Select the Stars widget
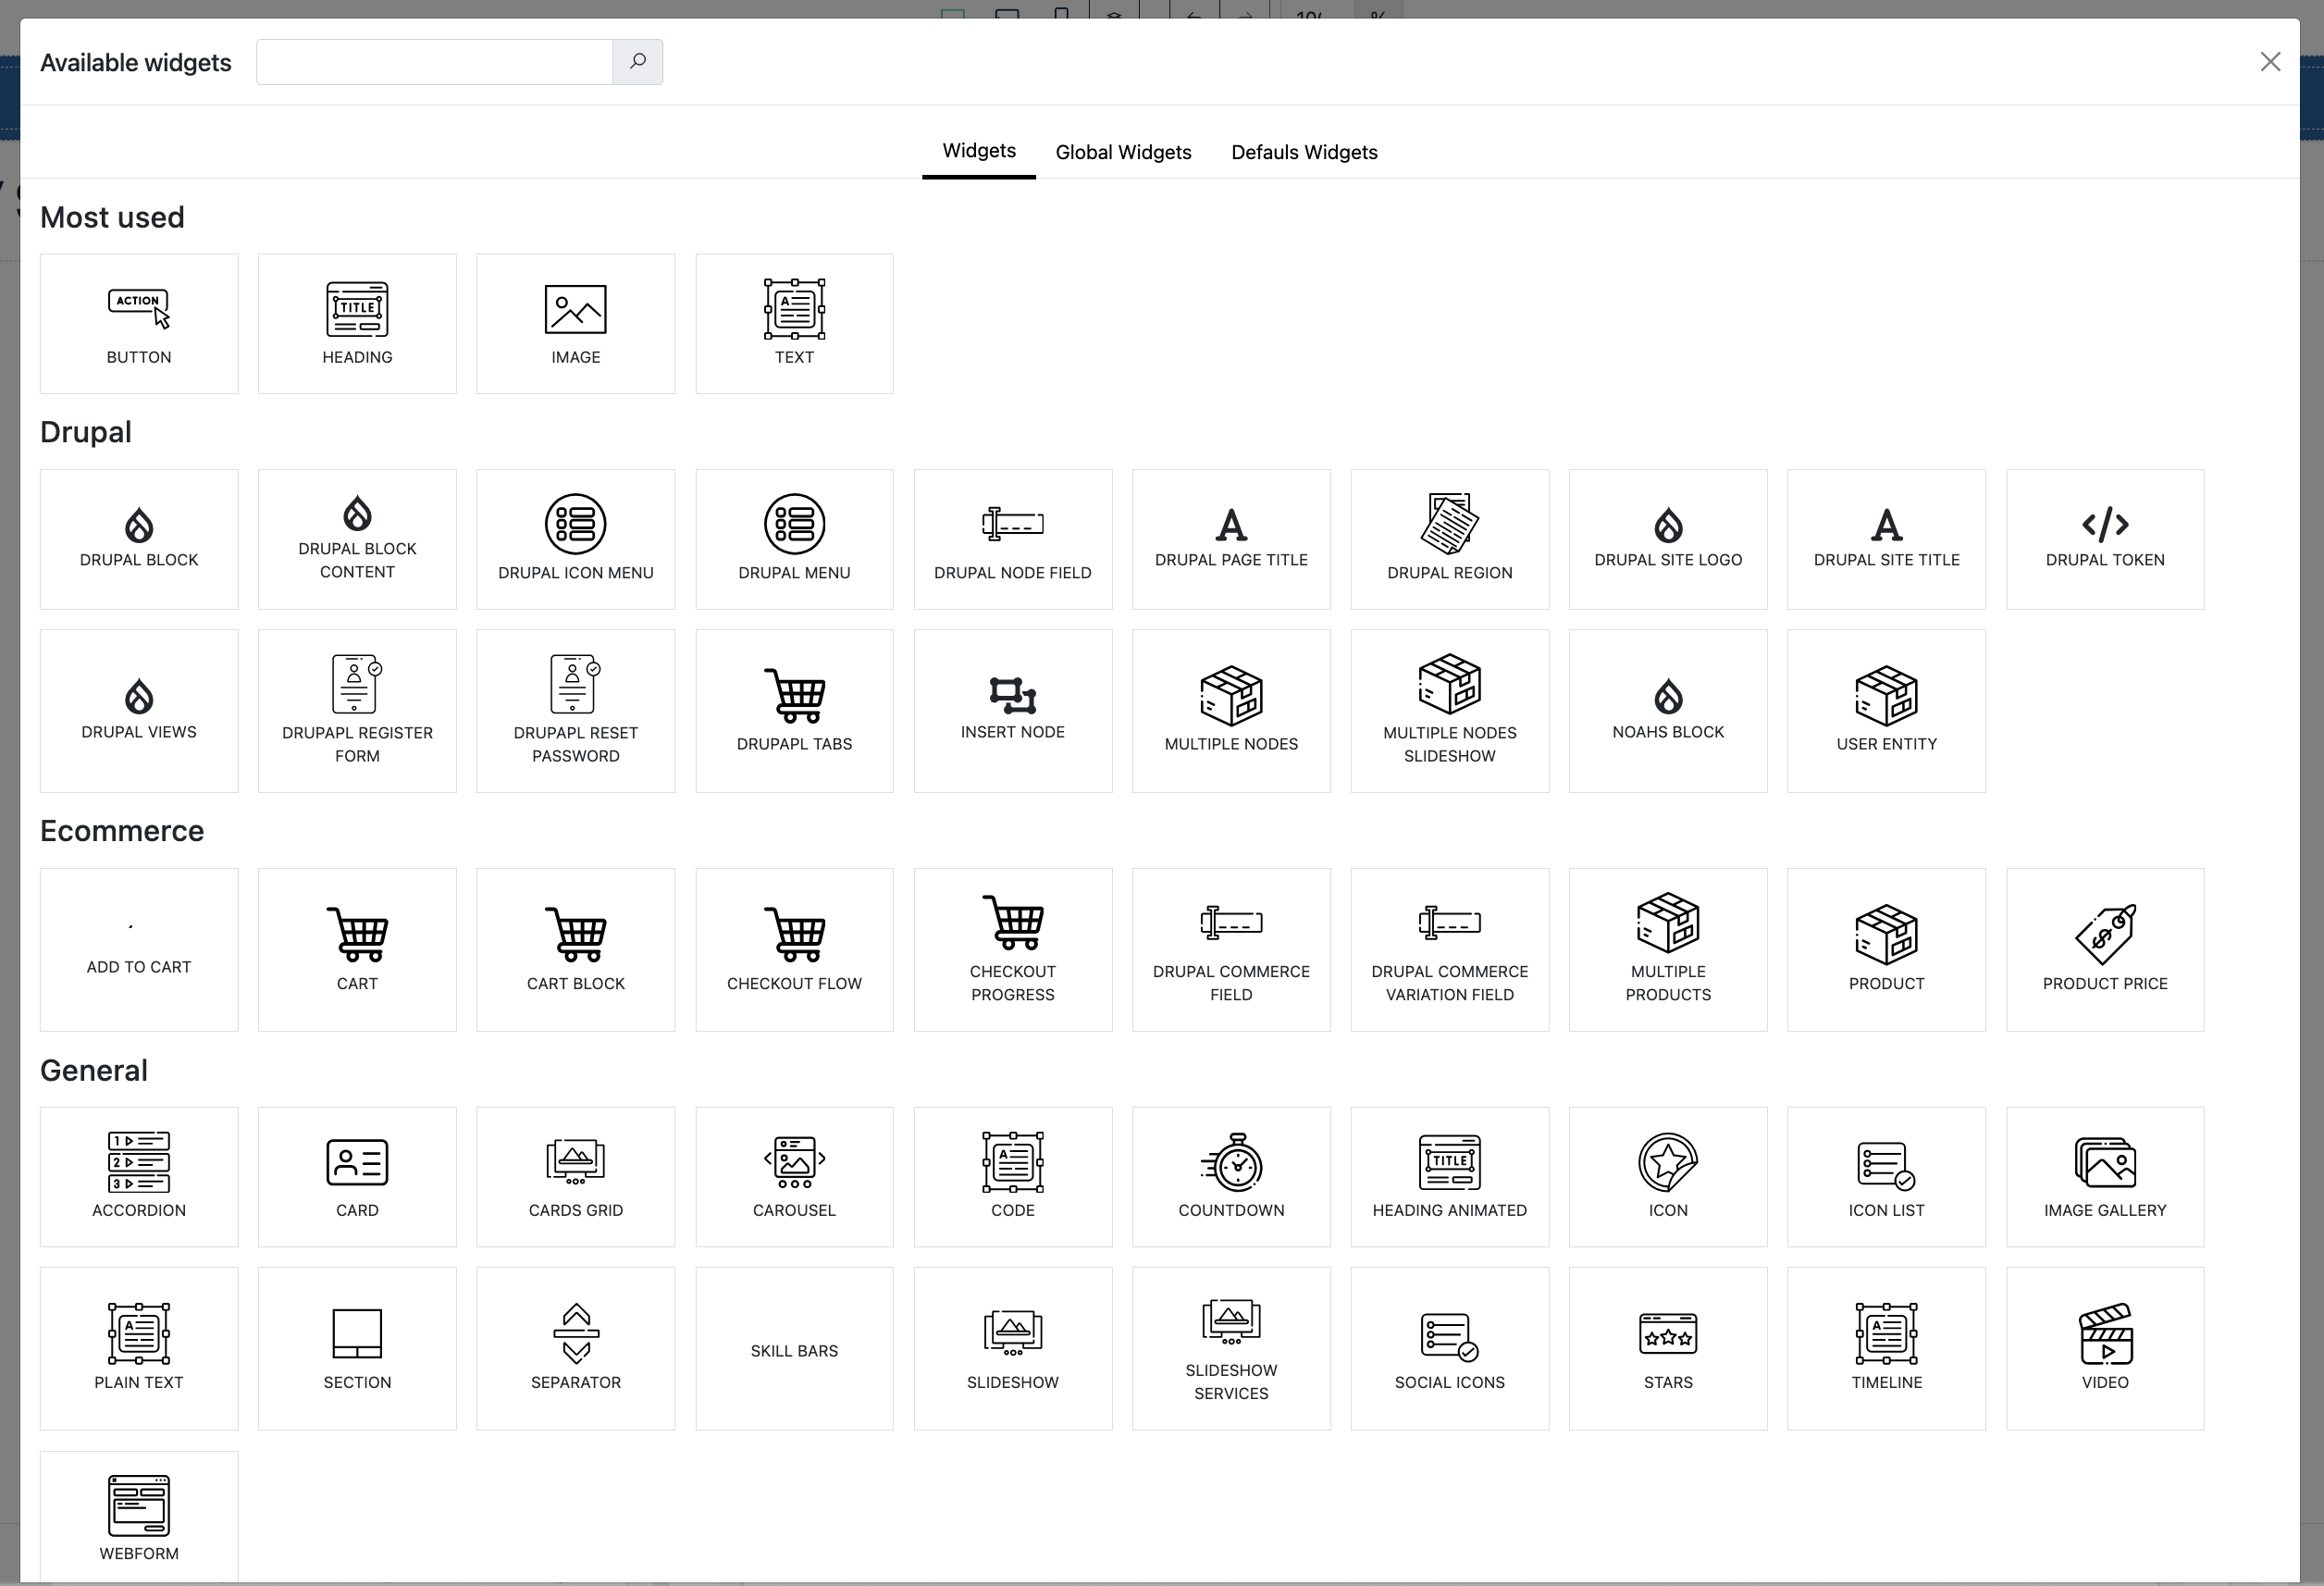2324x1586 pixels. (1668, 1349)
